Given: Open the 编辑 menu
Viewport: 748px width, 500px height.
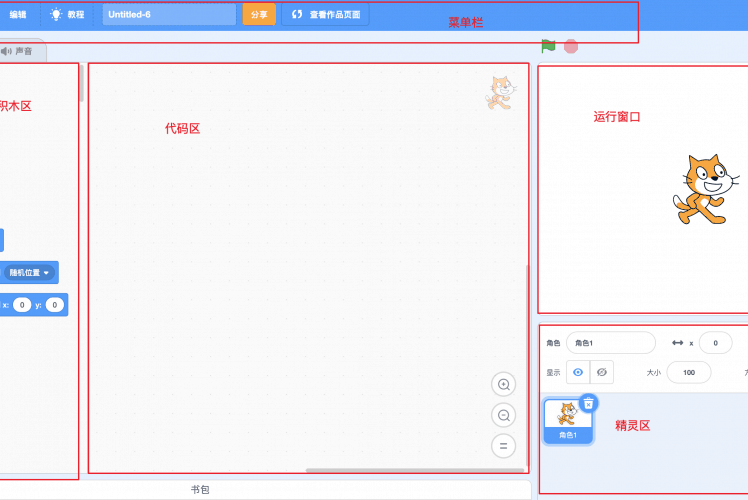Looking at the screenshot, I should pyautogui.click(x=18, y=15).
